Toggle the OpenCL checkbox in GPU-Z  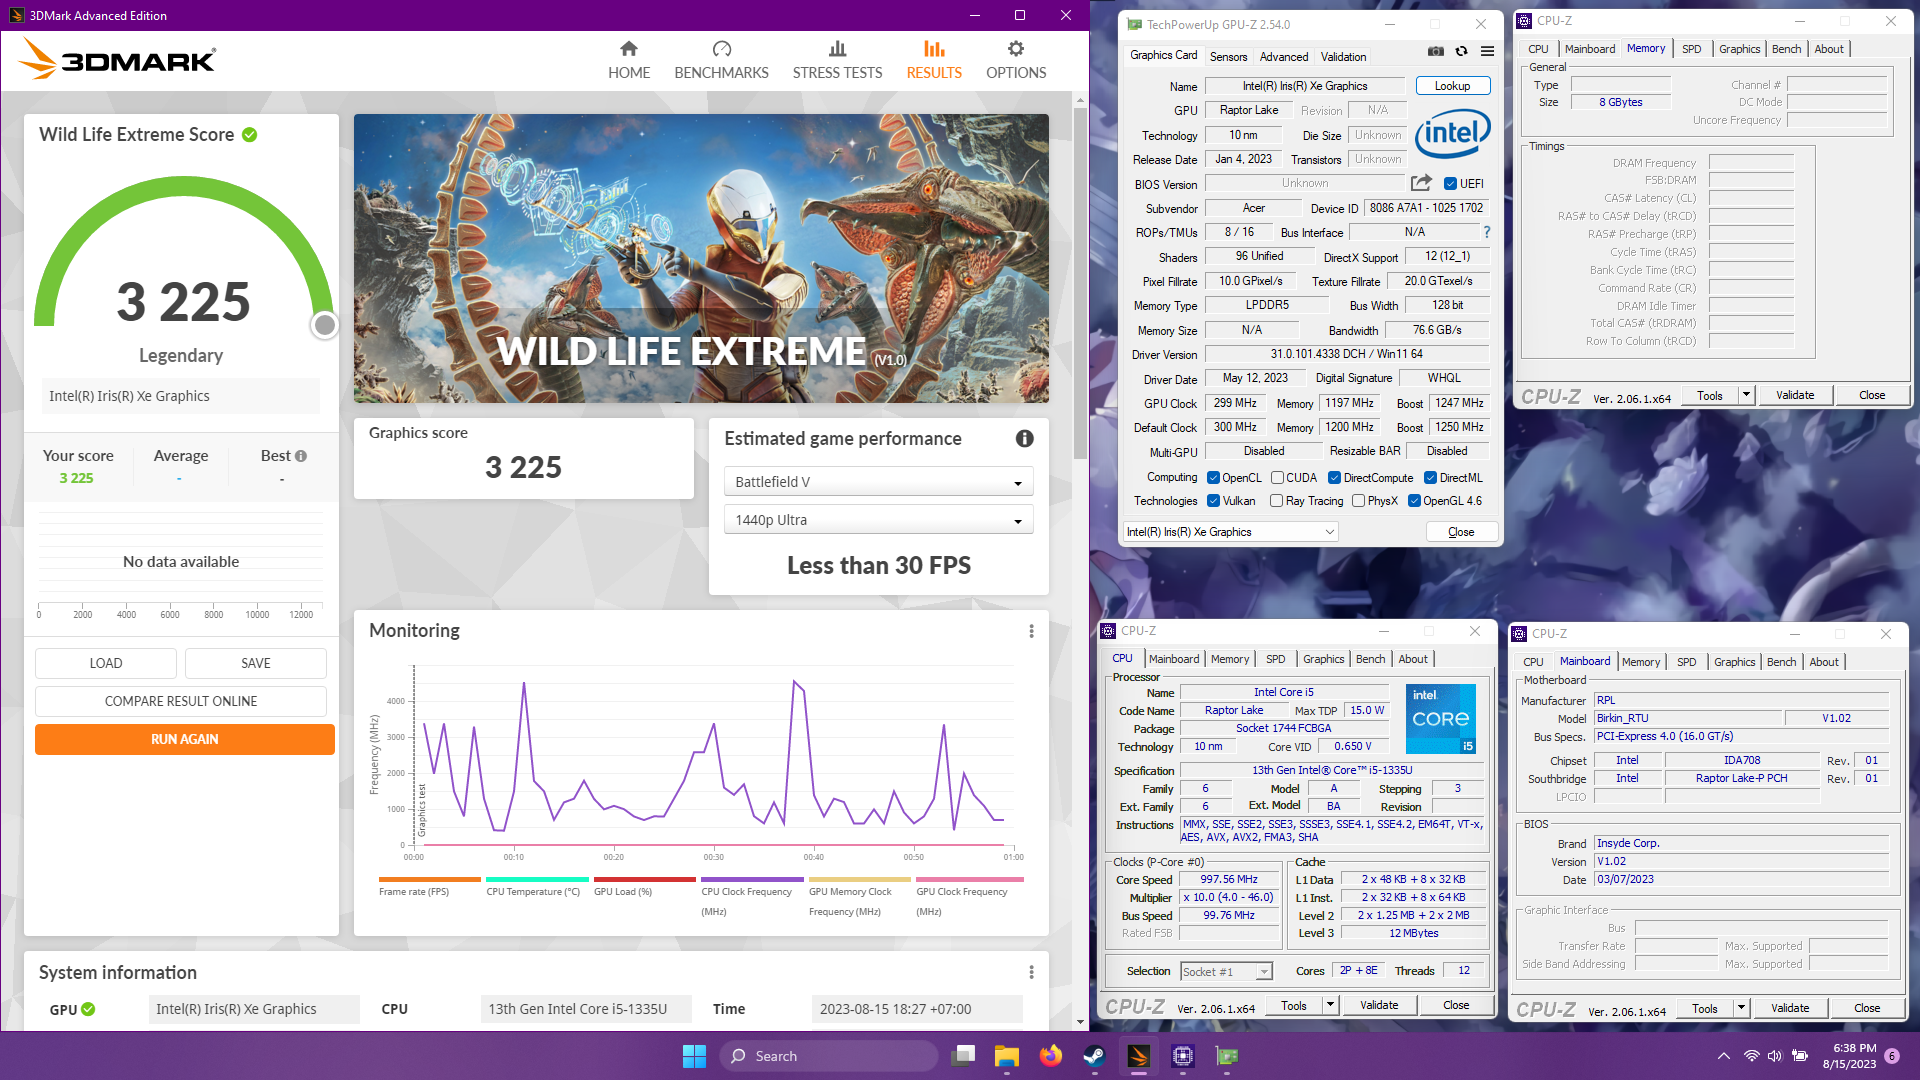click(1213, 478)
